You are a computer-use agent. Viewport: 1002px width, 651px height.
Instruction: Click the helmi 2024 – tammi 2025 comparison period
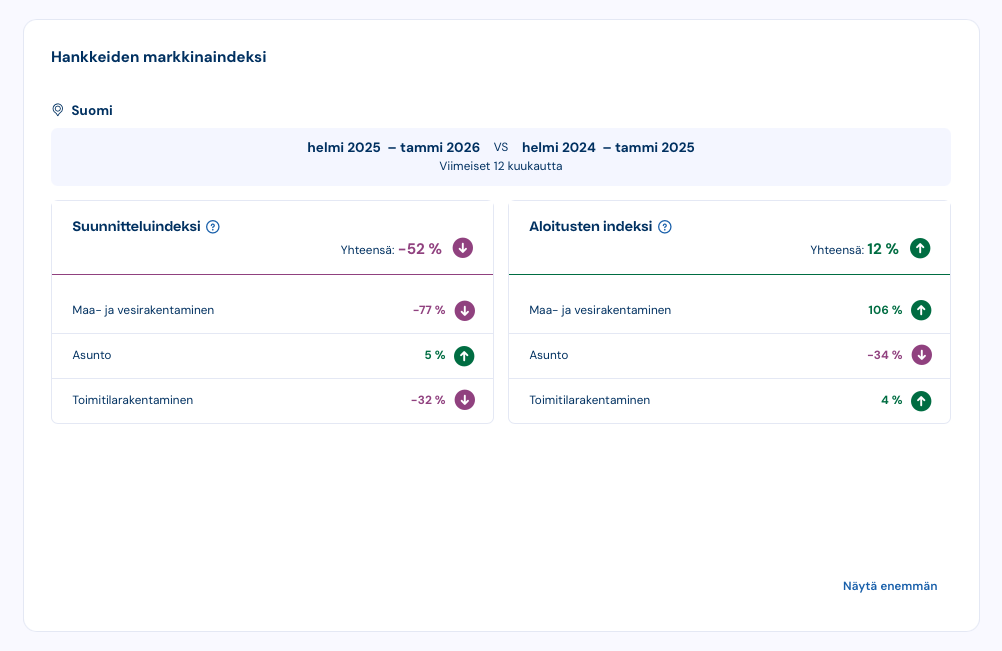608,147
